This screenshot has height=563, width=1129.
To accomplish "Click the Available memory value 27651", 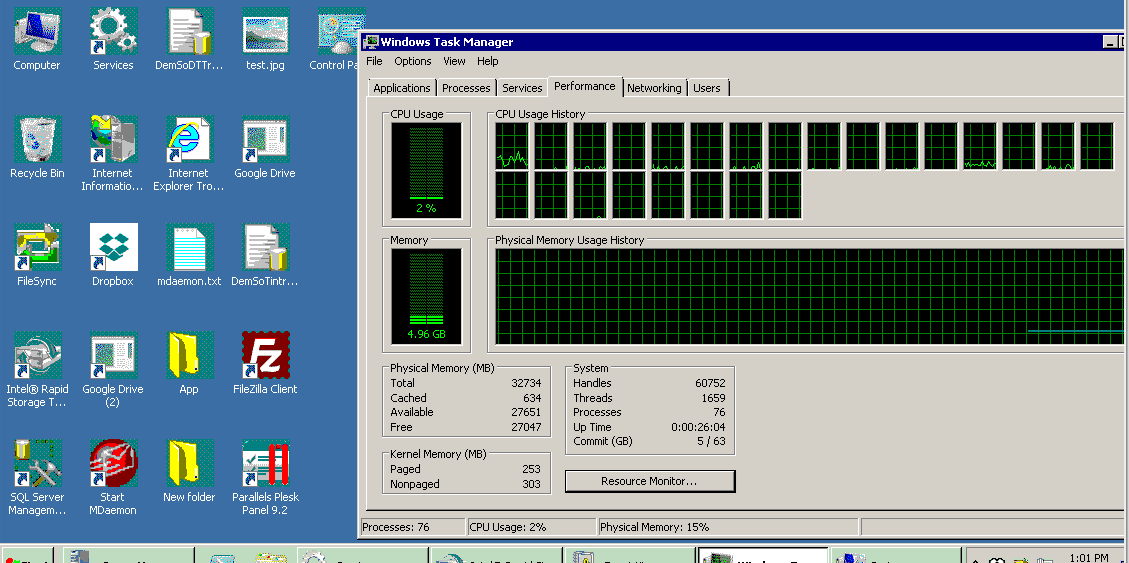I will pyautogui.click(x=526, y=413).
